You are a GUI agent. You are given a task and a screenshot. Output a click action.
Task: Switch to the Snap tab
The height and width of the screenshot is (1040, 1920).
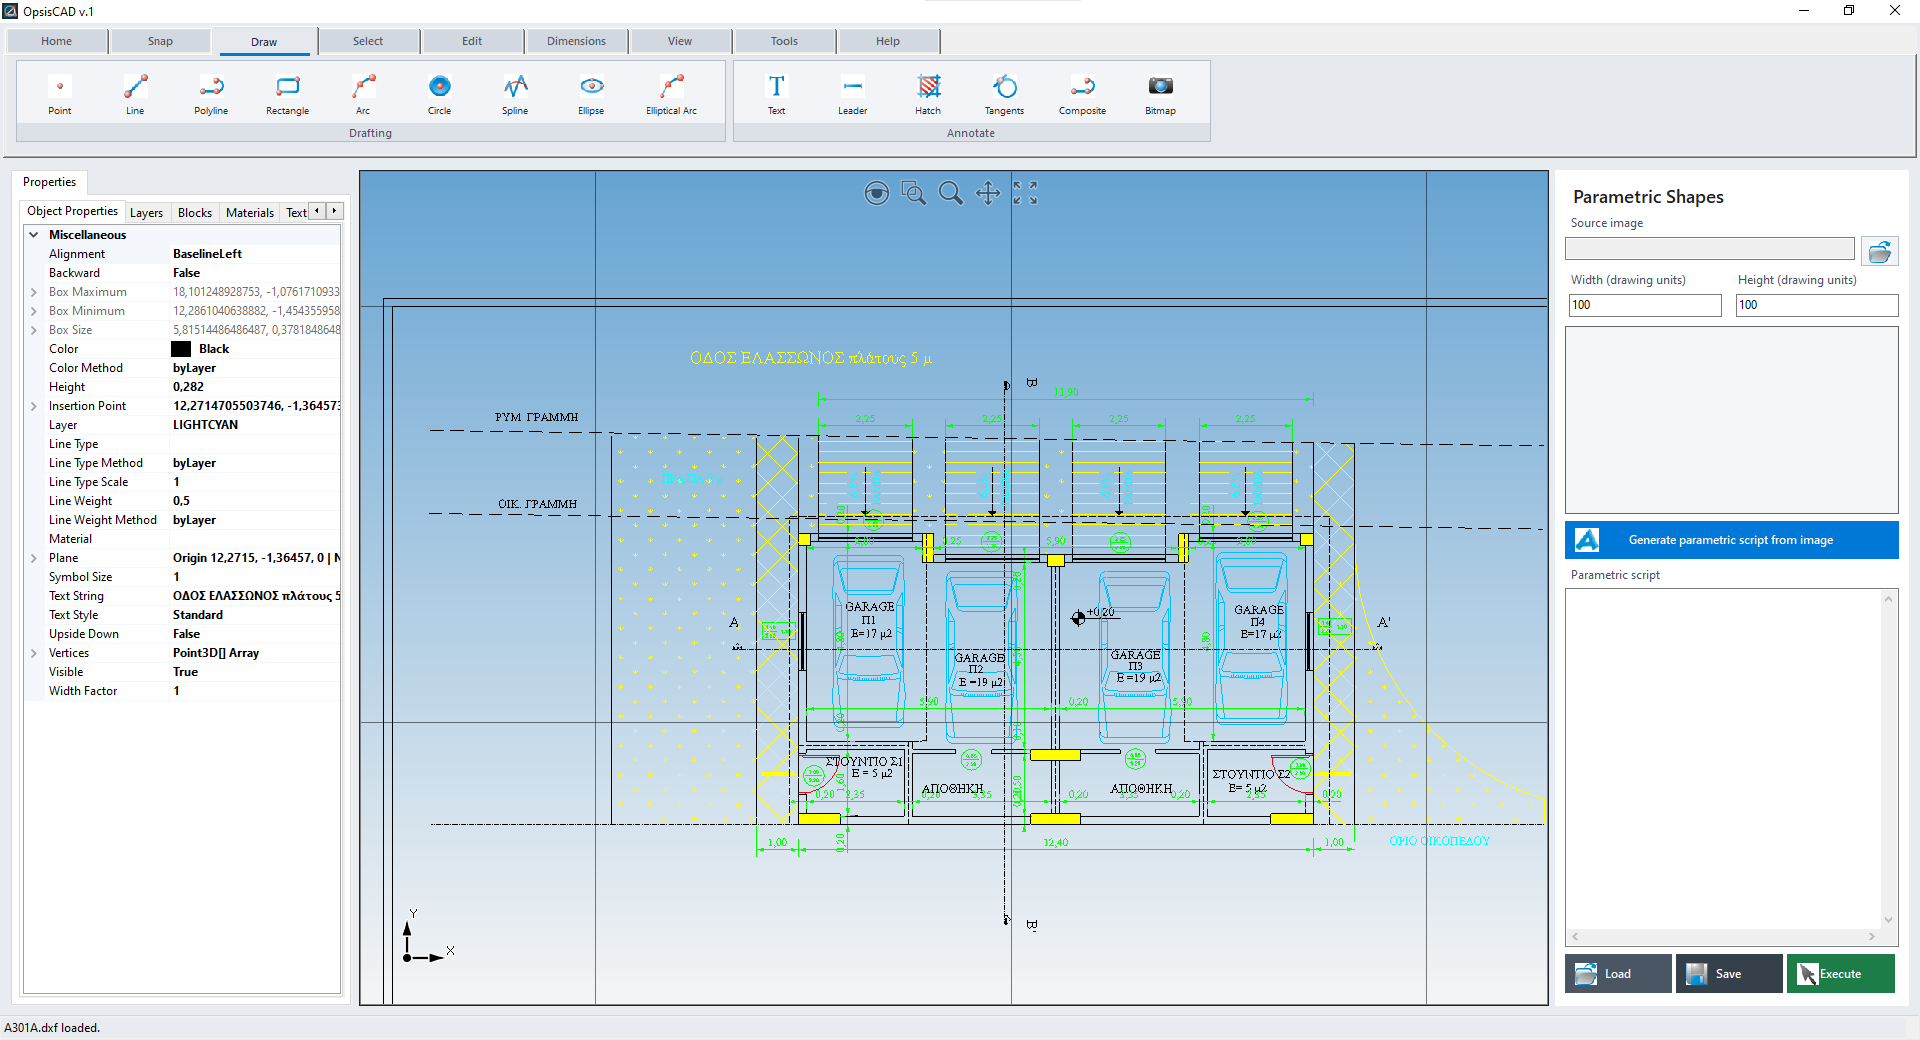pyautogui.click(x=160, y=41)
